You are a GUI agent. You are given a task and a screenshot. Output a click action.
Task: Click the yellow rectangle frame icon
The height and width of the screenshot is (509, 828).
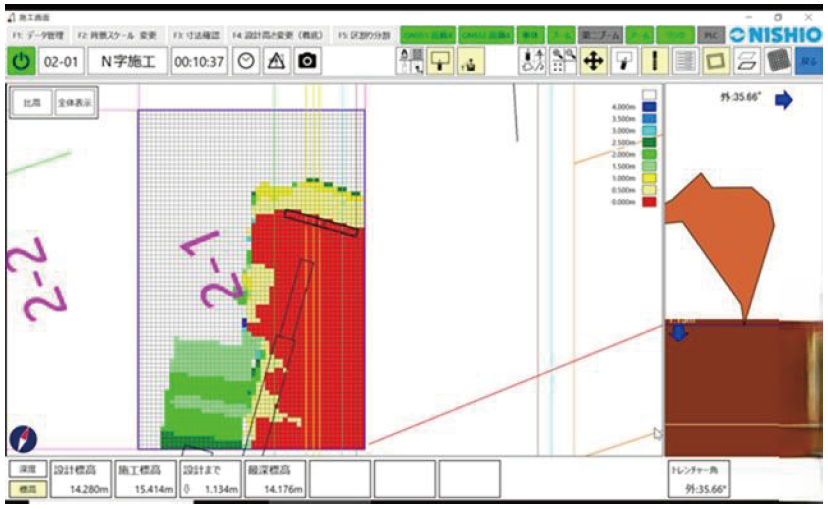click(x=716, y=61)
